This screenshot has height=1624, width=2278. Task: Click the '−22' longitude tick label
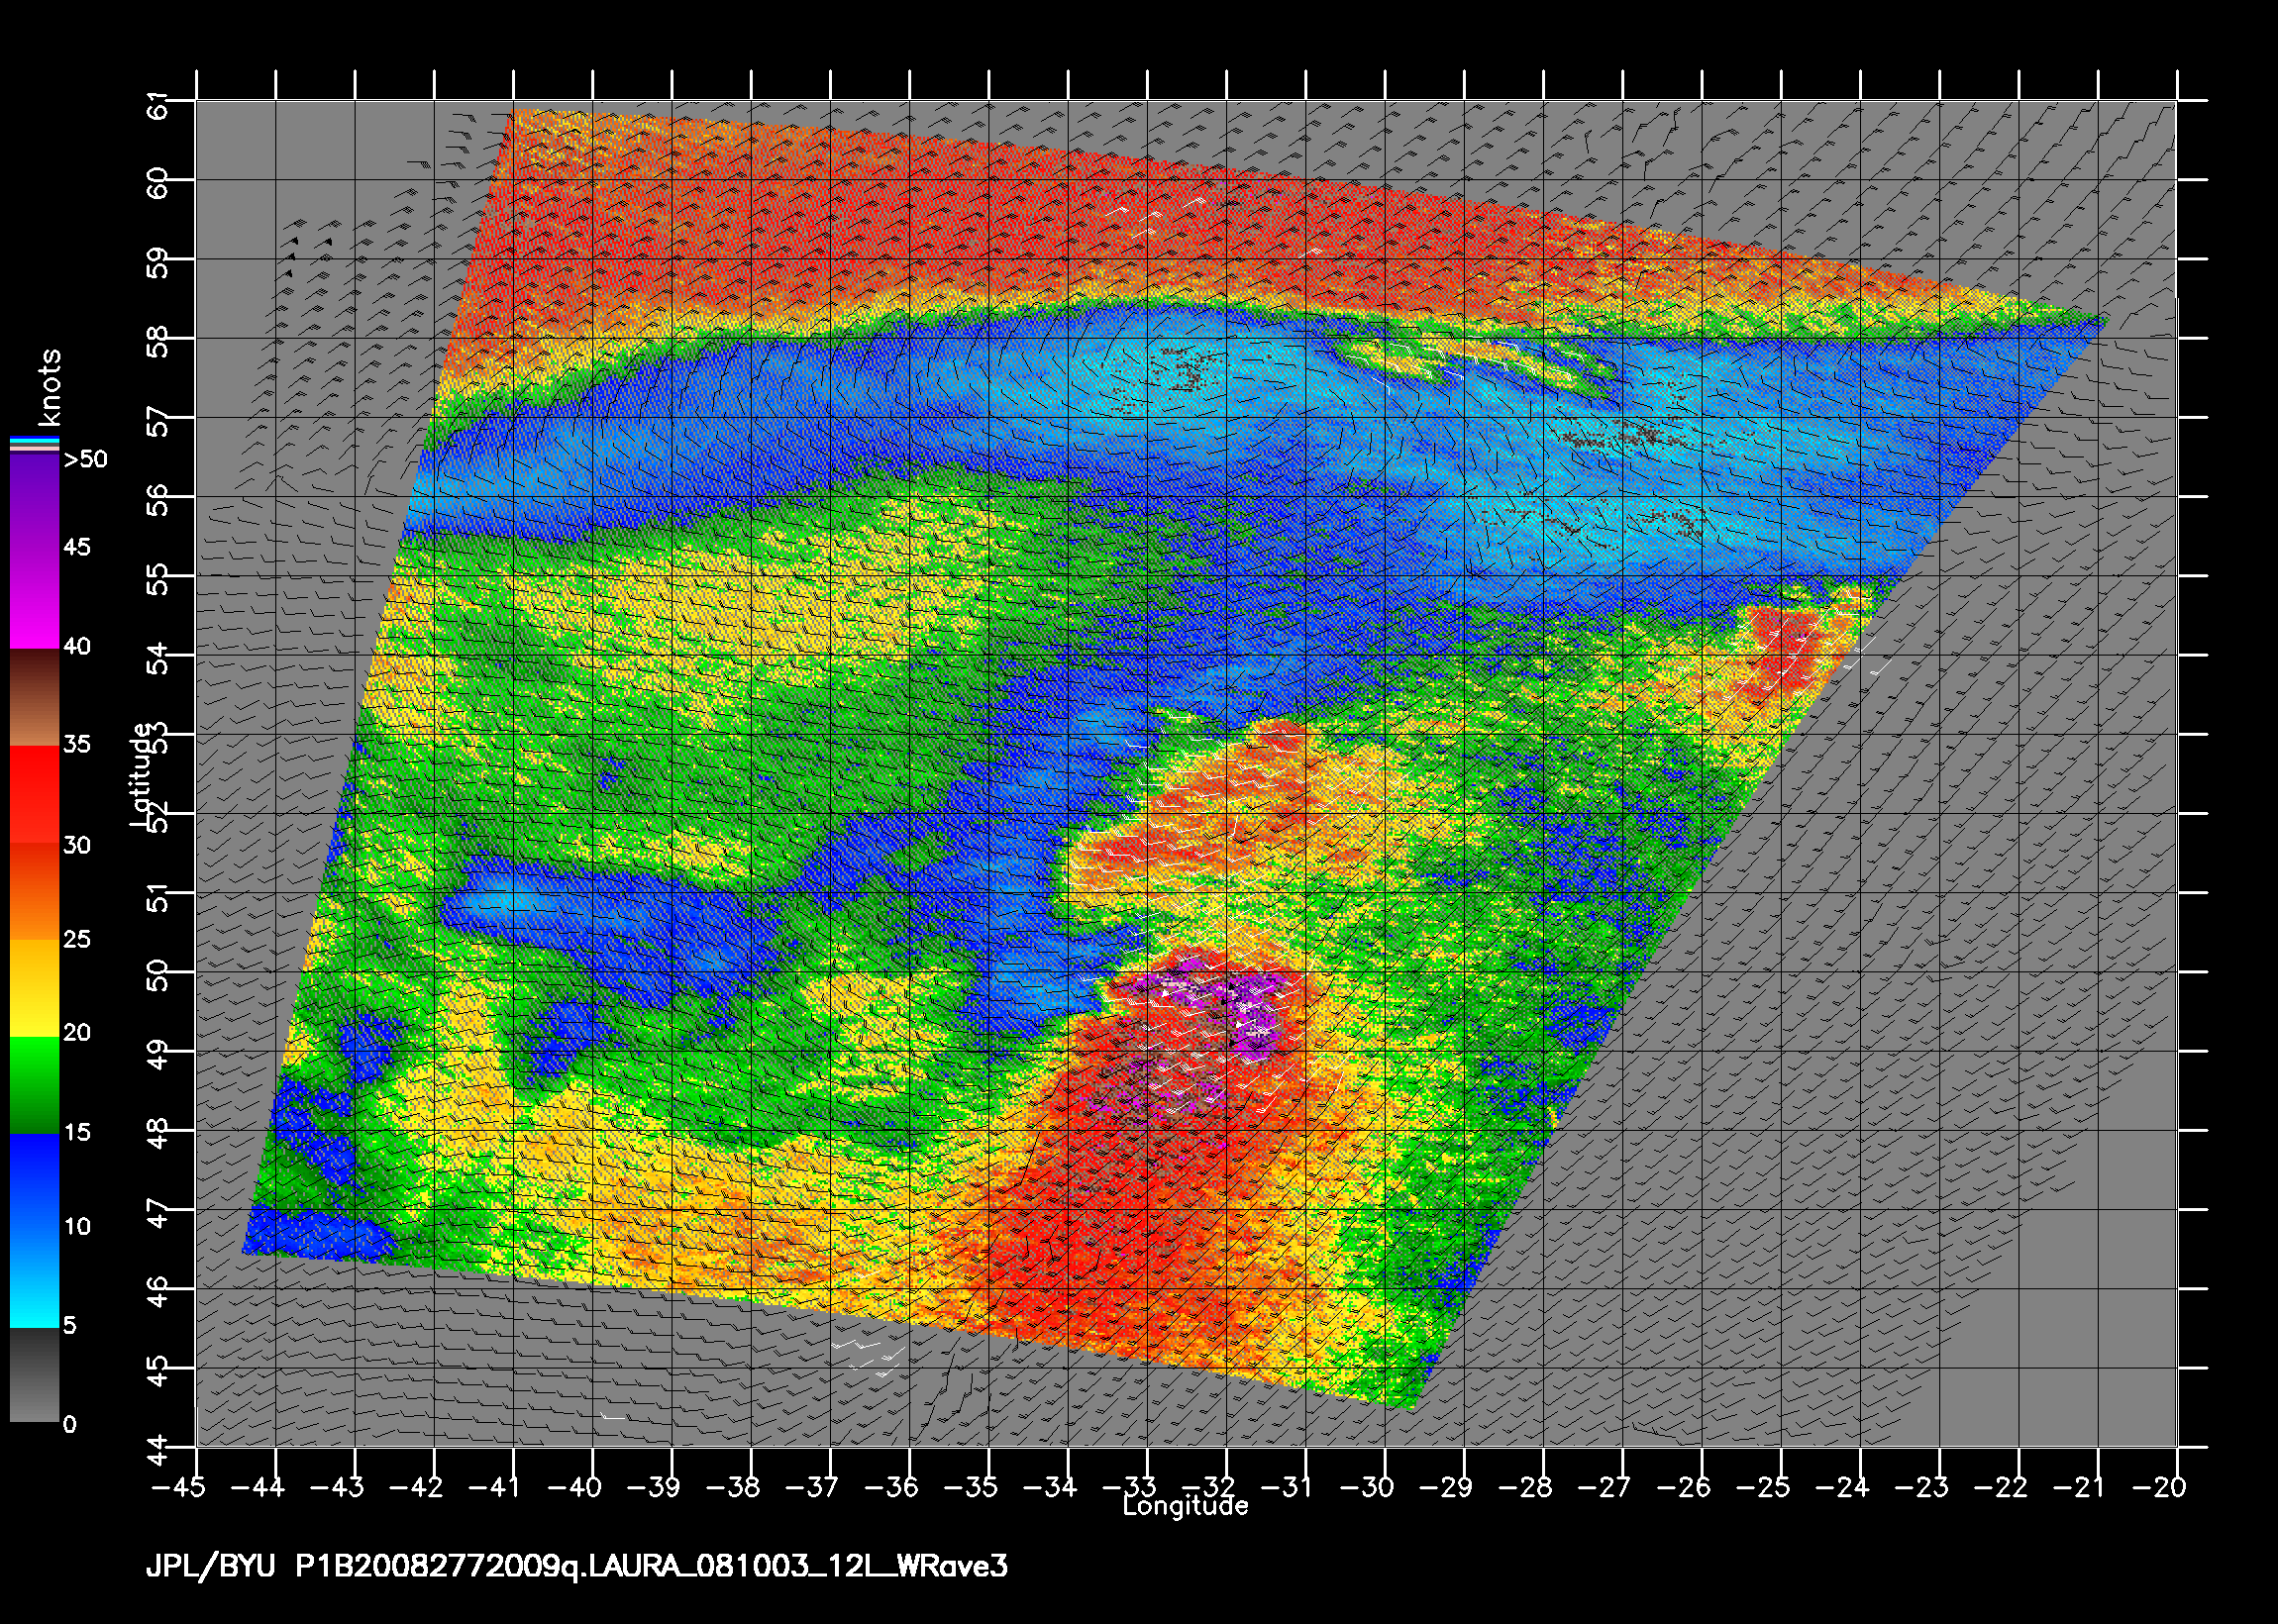pos(2001,1487)
